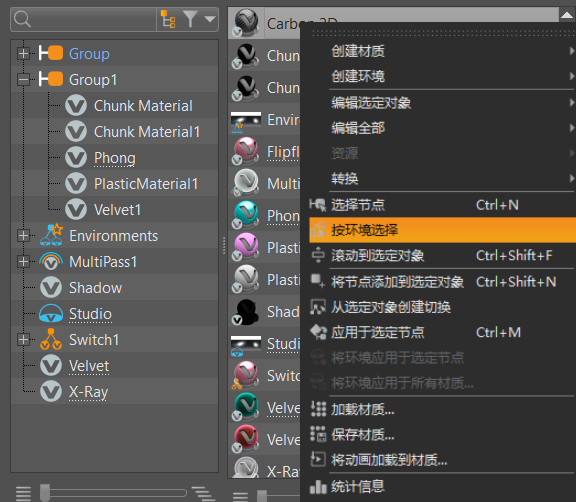
Task: Open the 转换 submenu
Action: click(x=443, y=178)
